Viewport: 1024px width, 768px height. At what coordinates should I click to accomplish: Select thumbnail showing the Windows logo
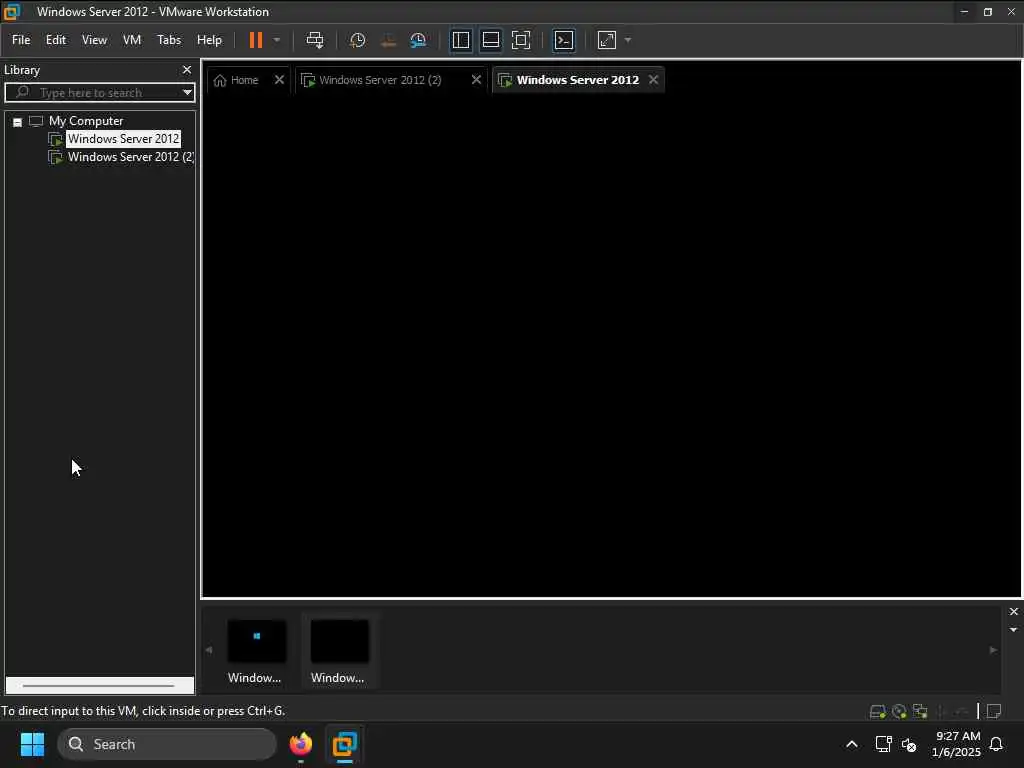pos(256,641)
